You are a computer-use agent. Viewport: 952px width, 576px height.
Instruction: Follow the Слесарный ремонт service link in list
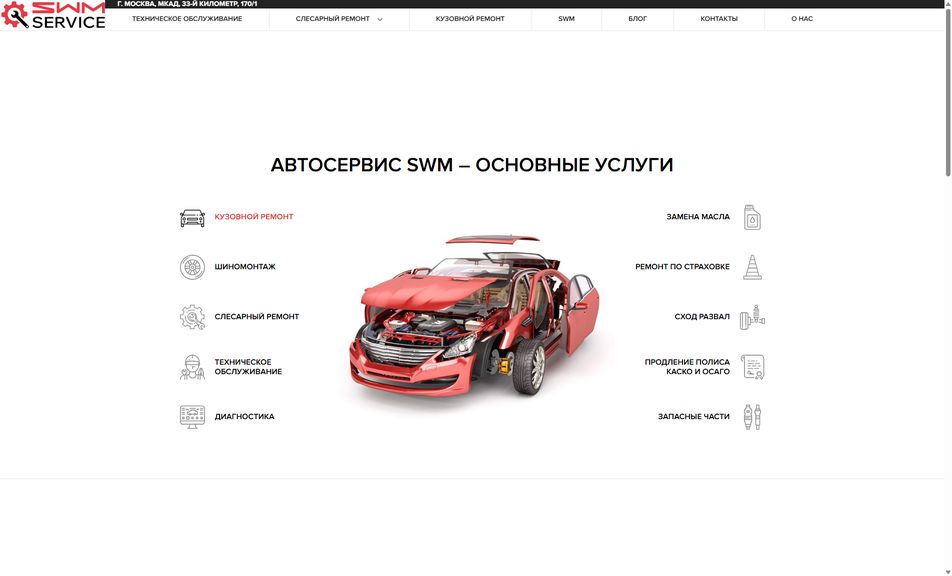(x=257, y=316)
